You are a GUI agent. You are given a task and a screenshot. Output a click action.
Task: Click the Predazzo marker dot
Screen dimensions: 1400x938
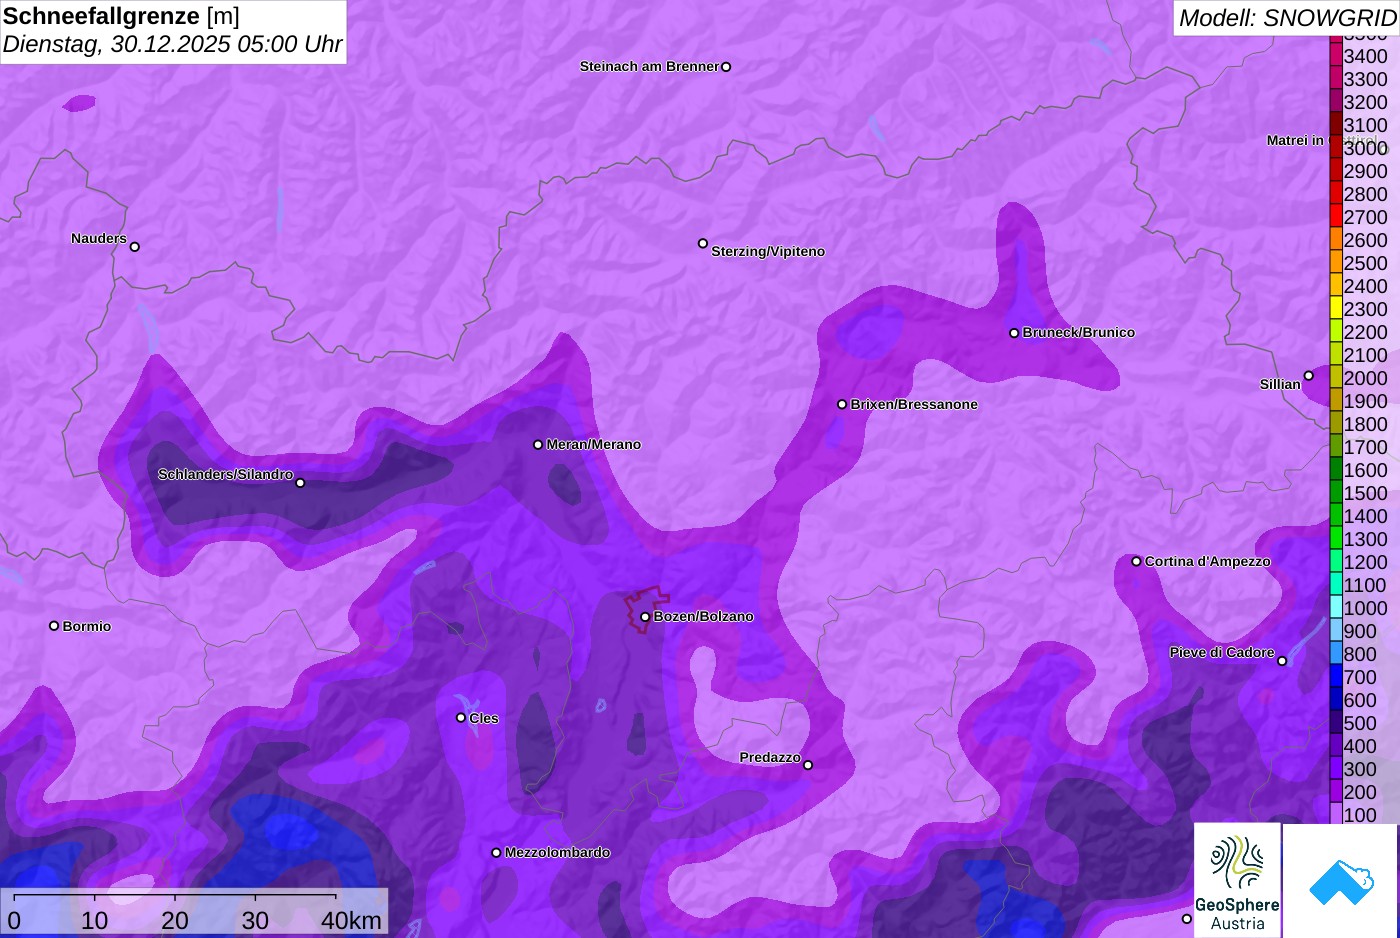pyautogui.click(x=808, y=765)
